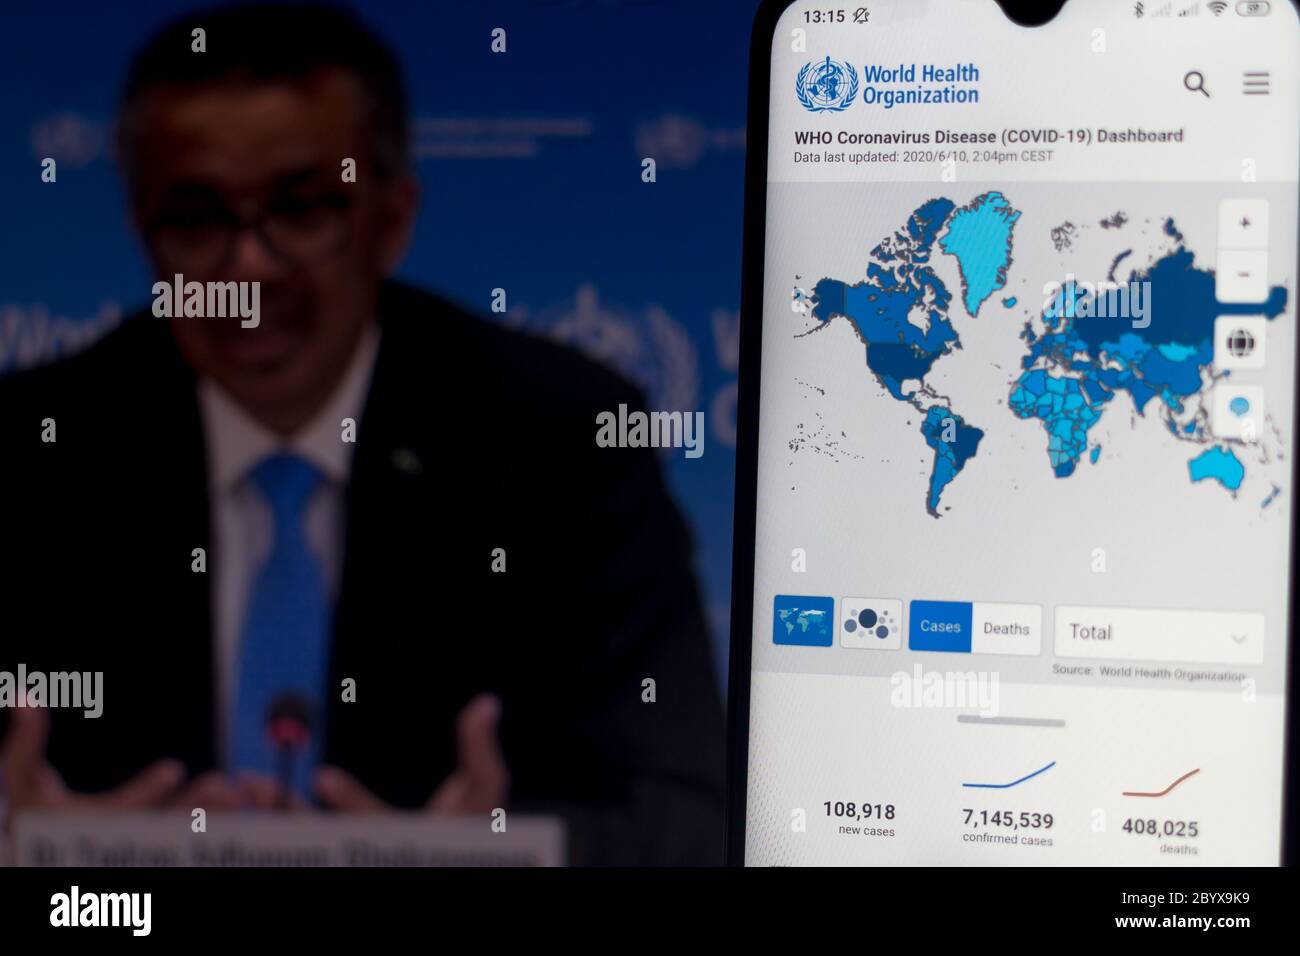Viewport: 1300px width, 956px height.
Task: Tap the Bluetooth status icon
Action: (1138, 10)
